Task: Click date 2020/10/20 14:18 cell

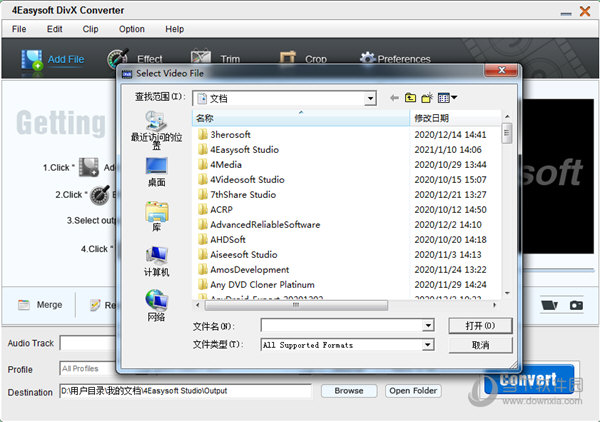Action: [x=450, y=240]
